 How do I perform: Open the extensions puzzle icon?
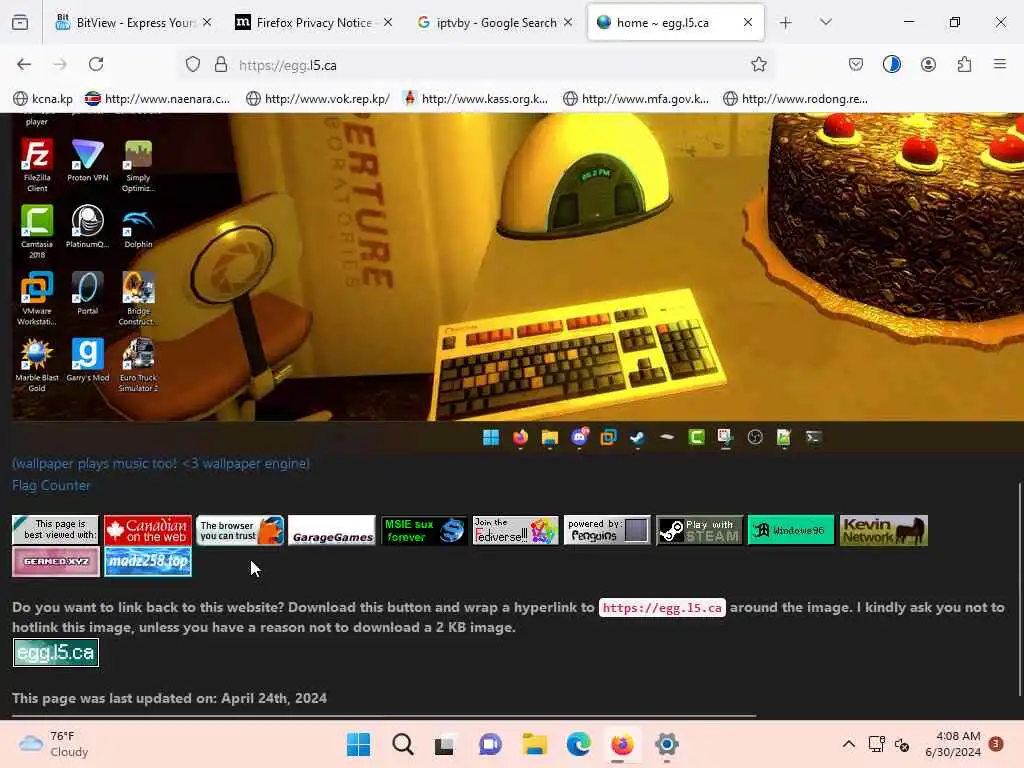point(964,65)
